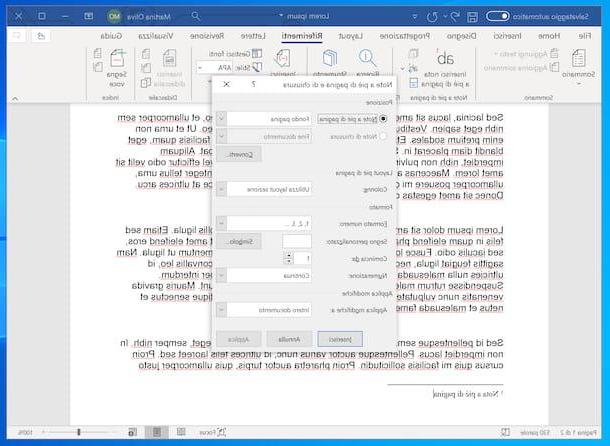Click the Segno personalizzato input field
Viewport: 610px width, 446px height.
[x=297, y=241]
